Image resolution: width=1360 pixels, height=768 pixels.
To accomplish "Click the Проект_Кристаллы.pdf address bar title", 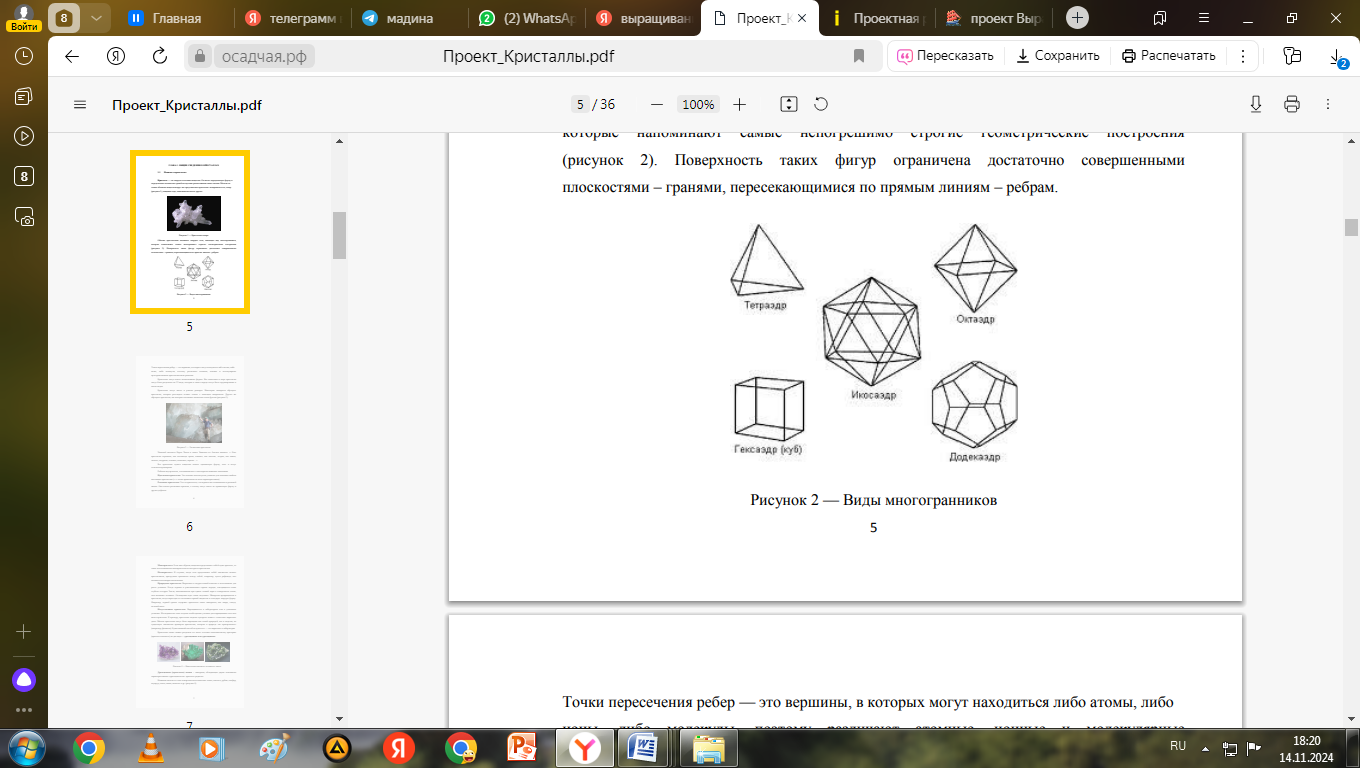I will point(528,56).
